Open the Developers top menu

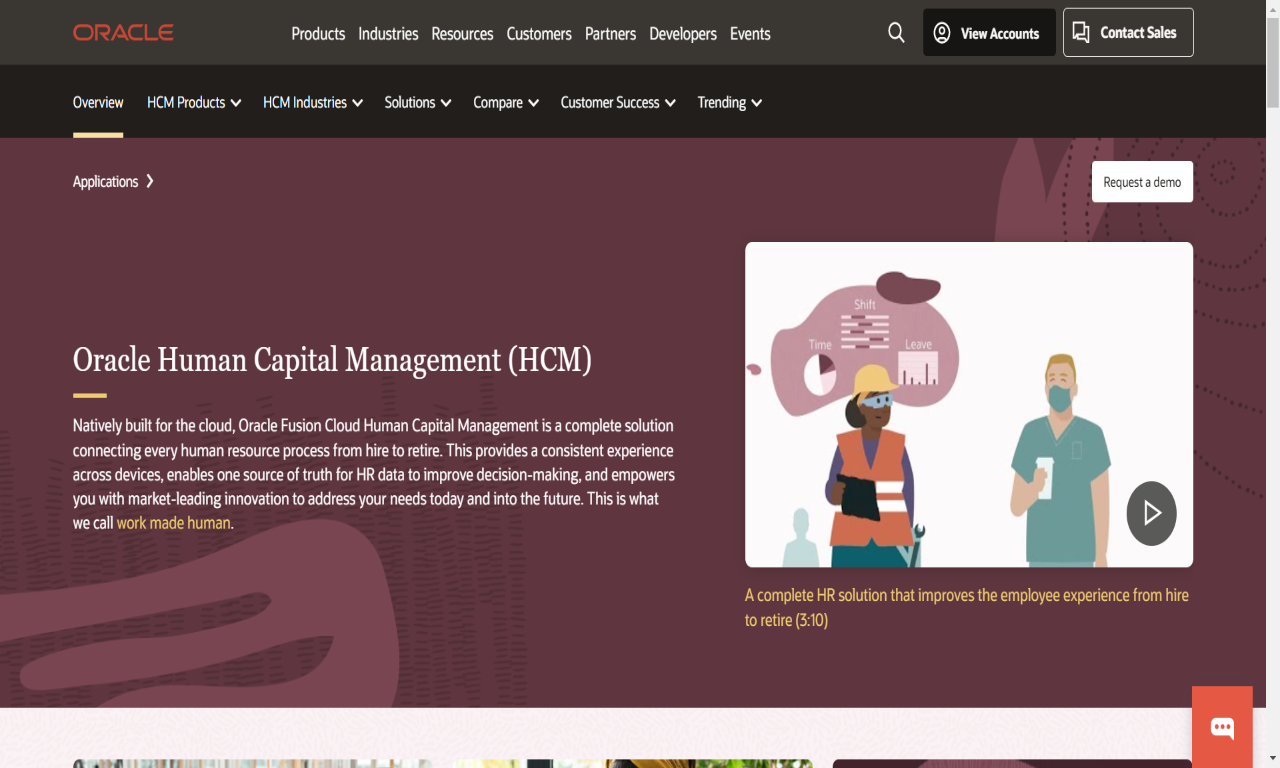[x=683, y=33]
